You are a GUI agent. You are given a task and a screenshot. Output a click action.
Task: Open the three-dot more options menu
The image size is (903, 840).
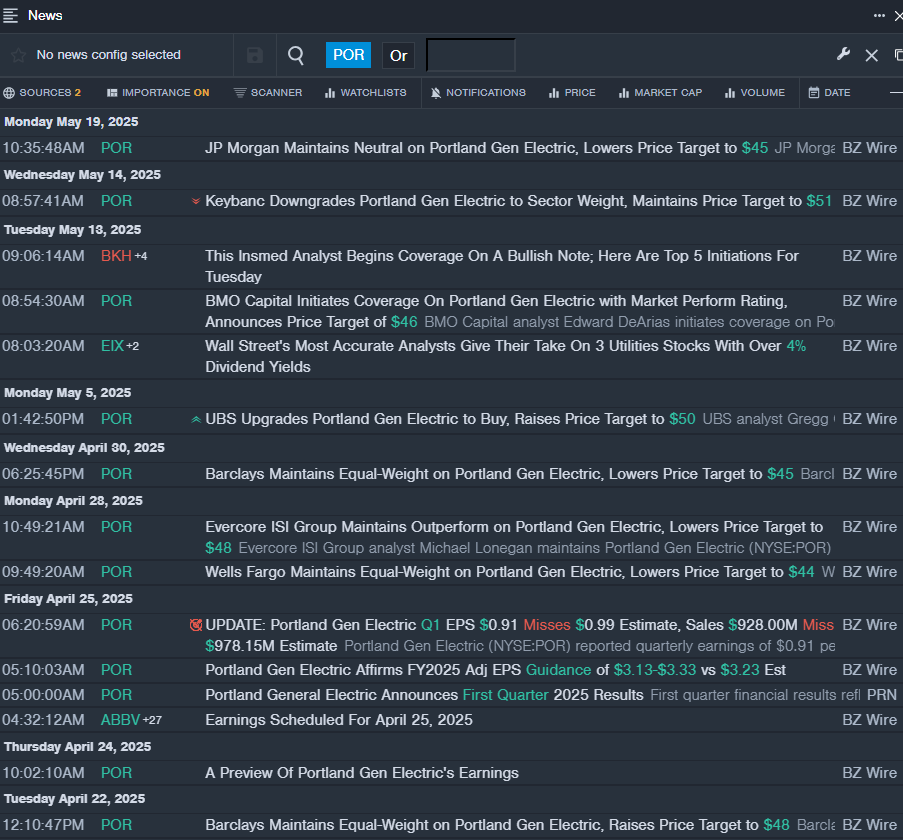pyautogui.click(x=879, y=16)
